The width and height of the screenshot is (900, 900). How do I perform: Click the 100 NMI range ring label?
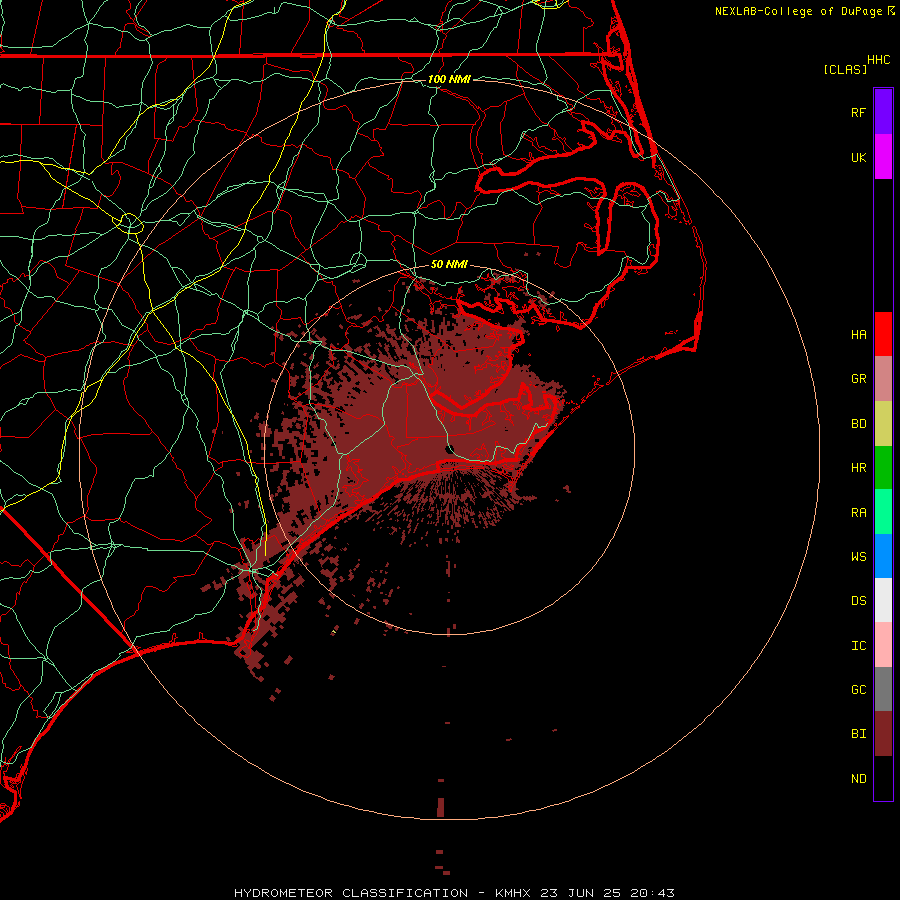(x=449, y=79)
